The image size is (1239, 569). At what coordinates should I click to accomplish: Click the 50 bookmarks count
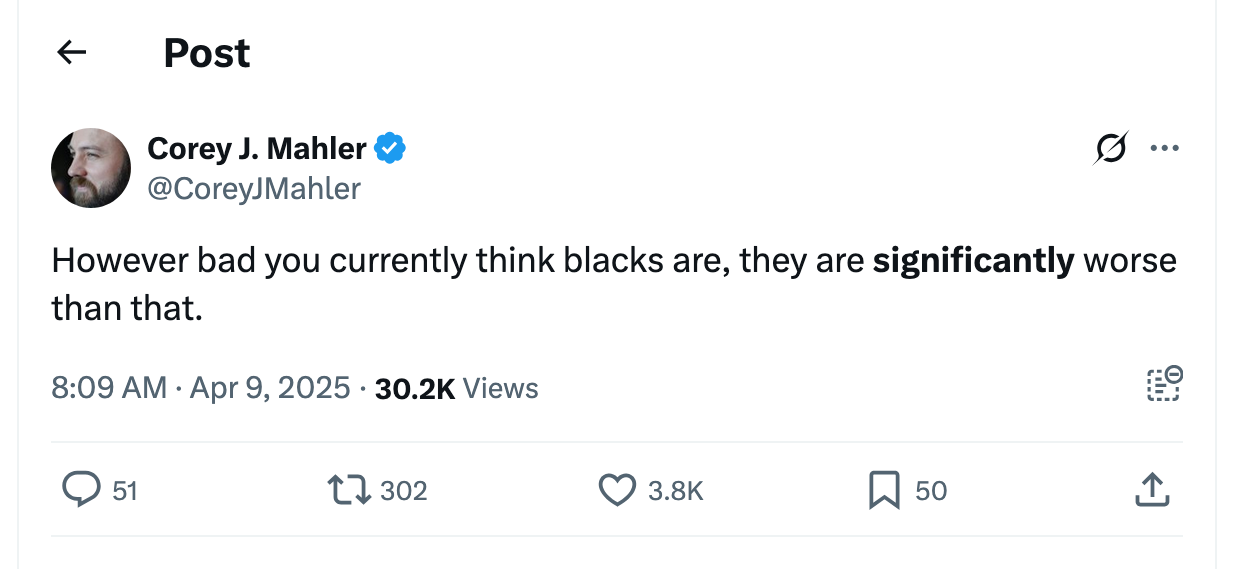coord(931,491)
